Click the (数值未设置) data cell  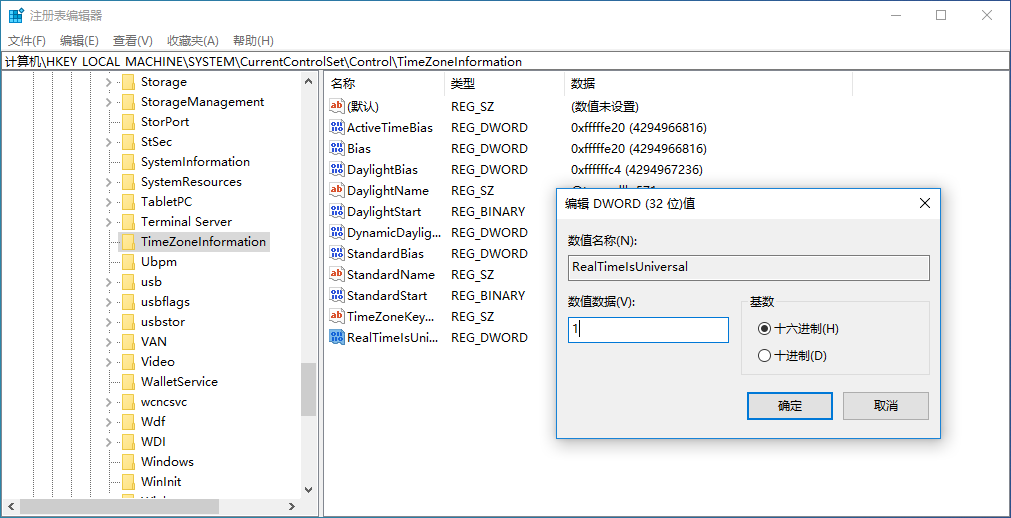[605, 106]
